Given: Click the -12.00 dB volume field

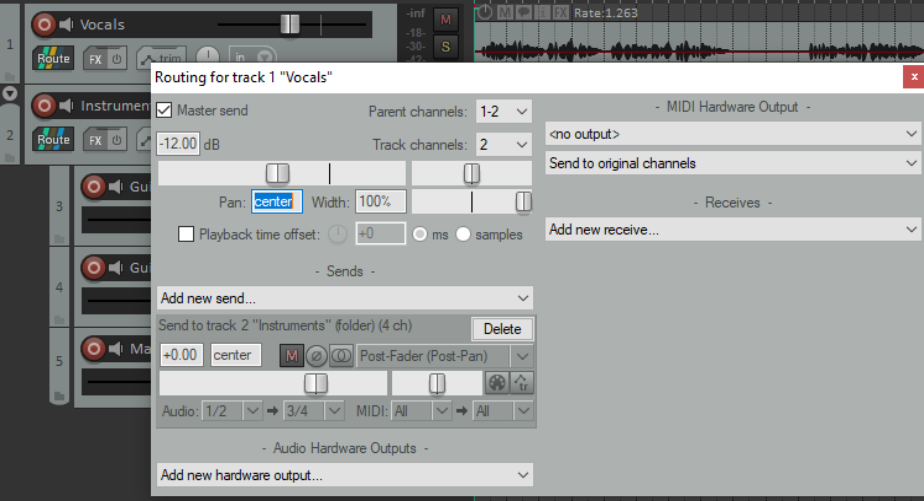Looking at the screenshot, I should (179, 144).
